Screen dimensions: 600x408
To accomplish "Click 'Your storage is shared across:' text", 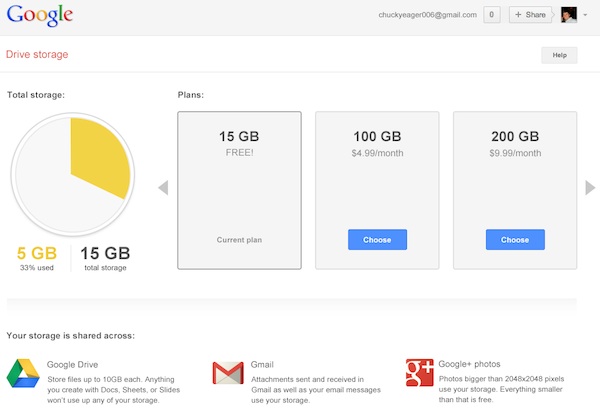I will coord(71,336).
